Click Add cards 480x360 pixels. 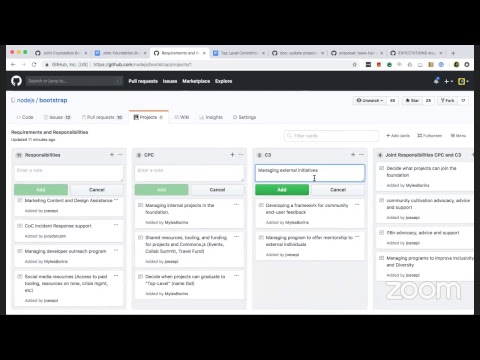click(x=398, y=136)
